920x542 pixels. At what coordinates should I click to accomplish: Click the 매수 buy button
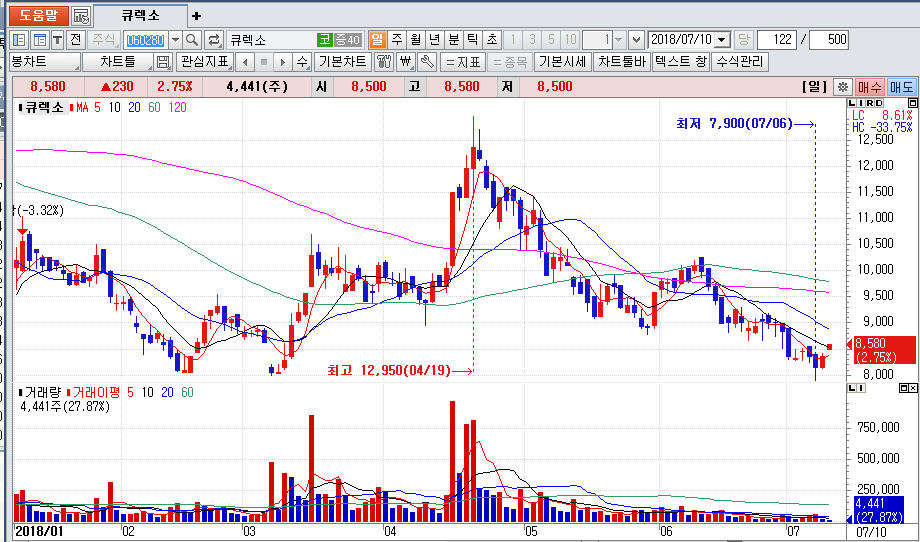870,87
